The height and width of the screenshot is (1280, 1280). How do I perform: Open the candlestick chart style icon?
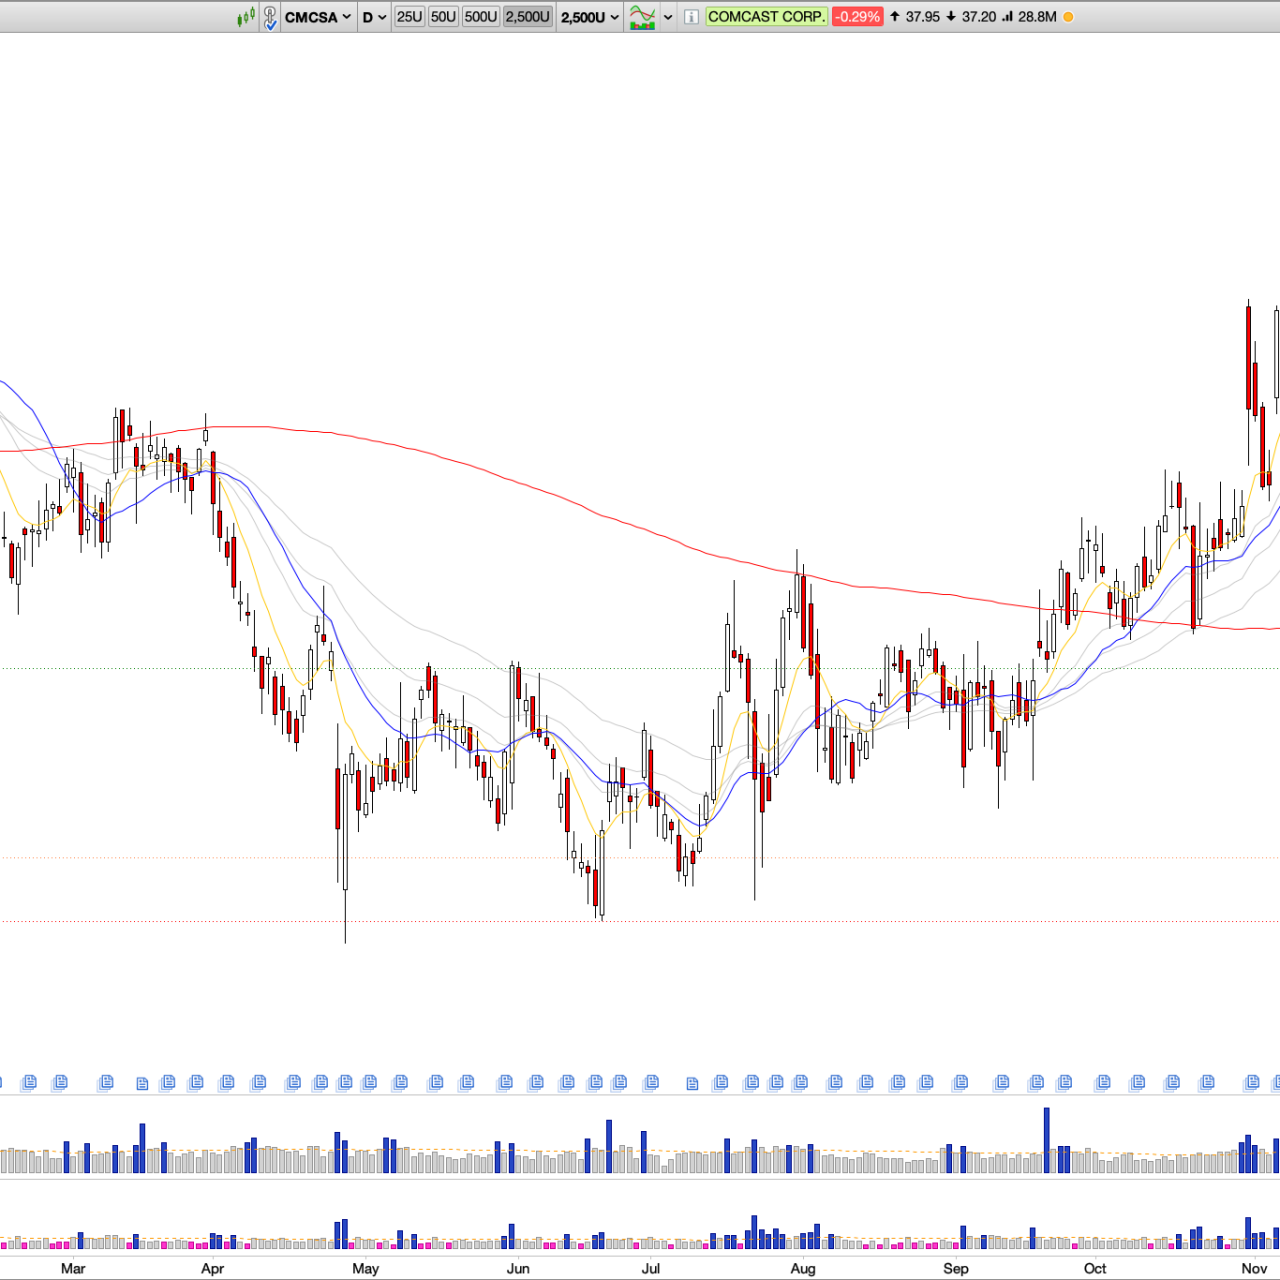(246, 17)
